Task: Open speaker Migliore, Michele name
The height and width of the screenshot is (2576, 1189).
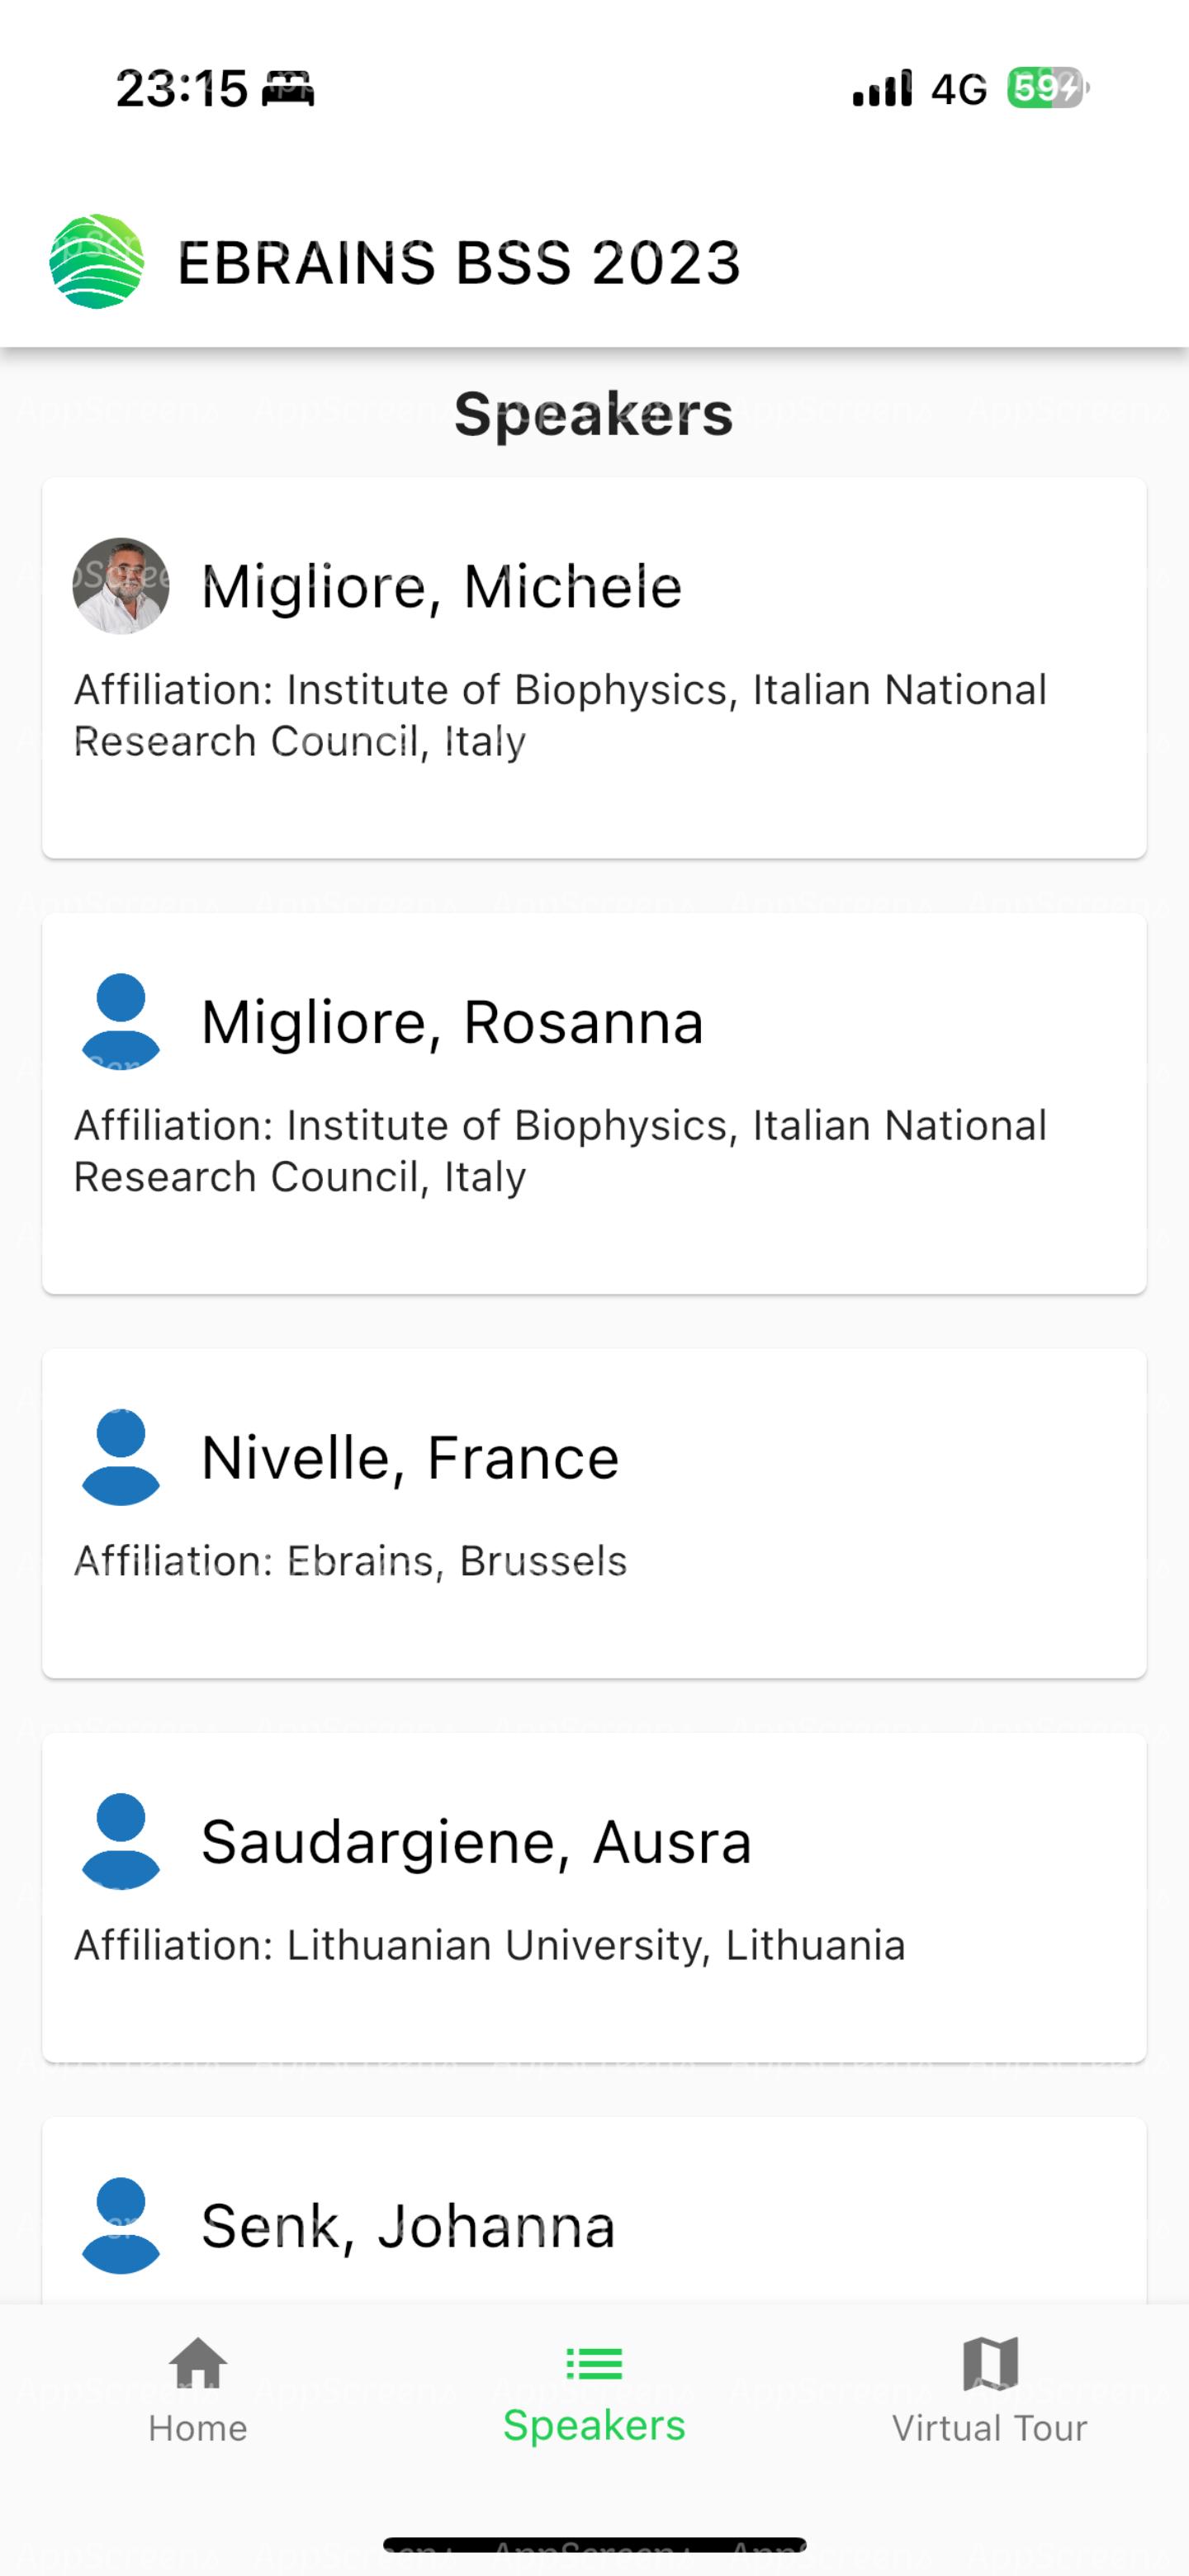Action: click(x=442, y=586)
